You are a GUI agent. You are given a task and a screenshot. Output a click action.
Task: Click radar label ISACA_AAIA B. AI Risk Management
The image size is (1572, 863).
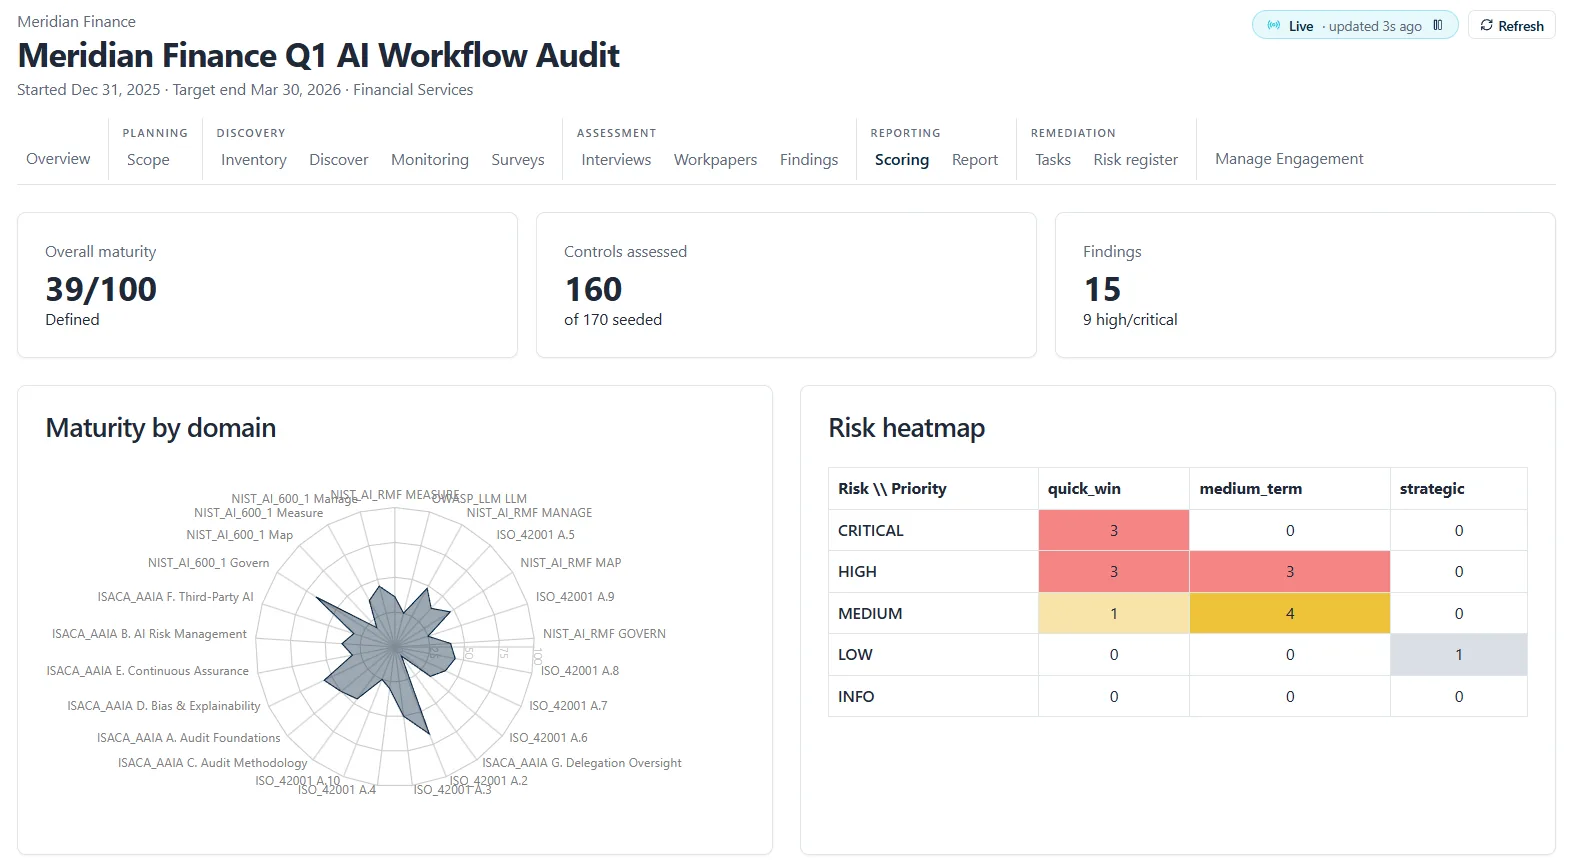149,634
